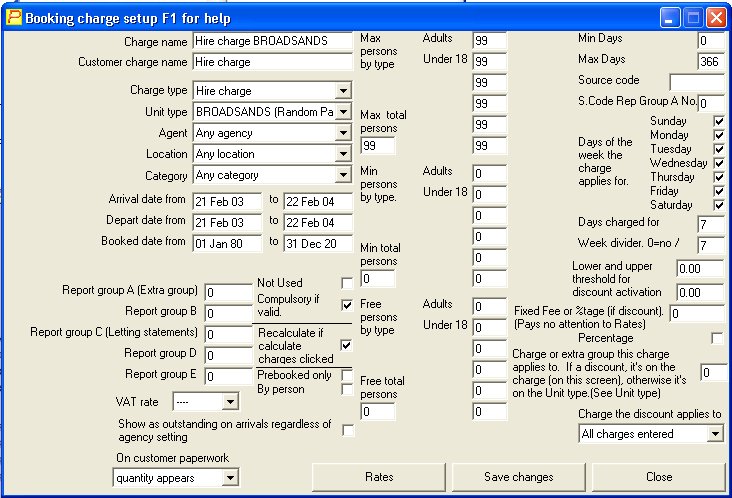Click the Arrival date from field
Viewport: 732px width, 498px height.
[x=227, y=202]
